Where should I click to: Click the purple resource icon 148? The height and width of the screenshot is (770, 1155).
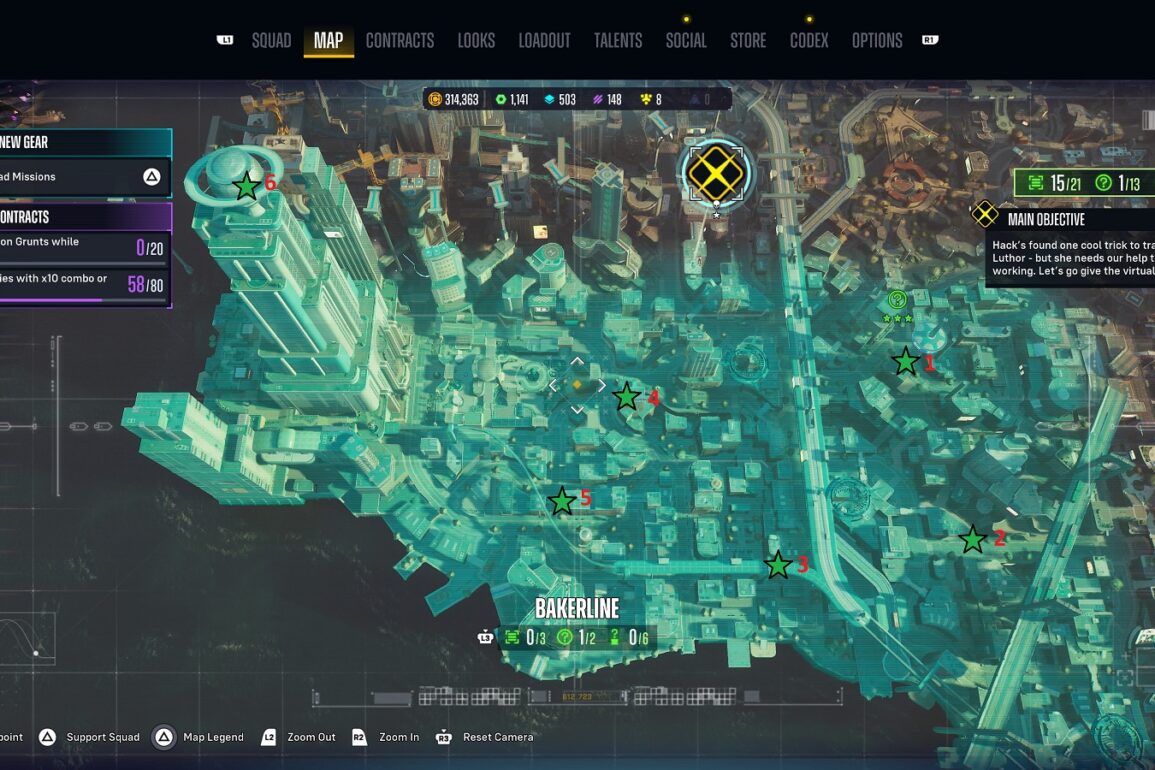597,99
